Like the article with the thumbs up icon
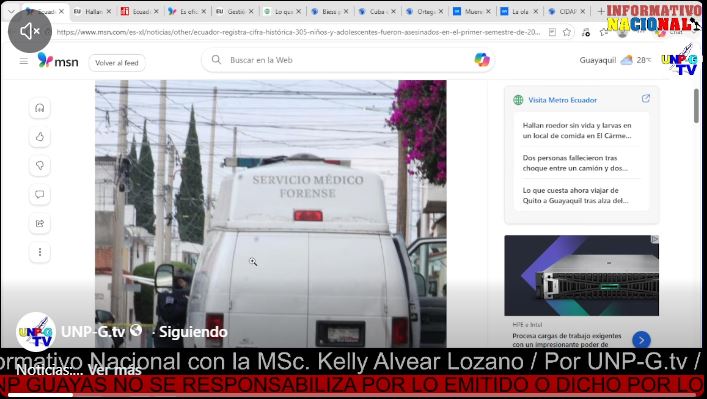 (40, 137)
